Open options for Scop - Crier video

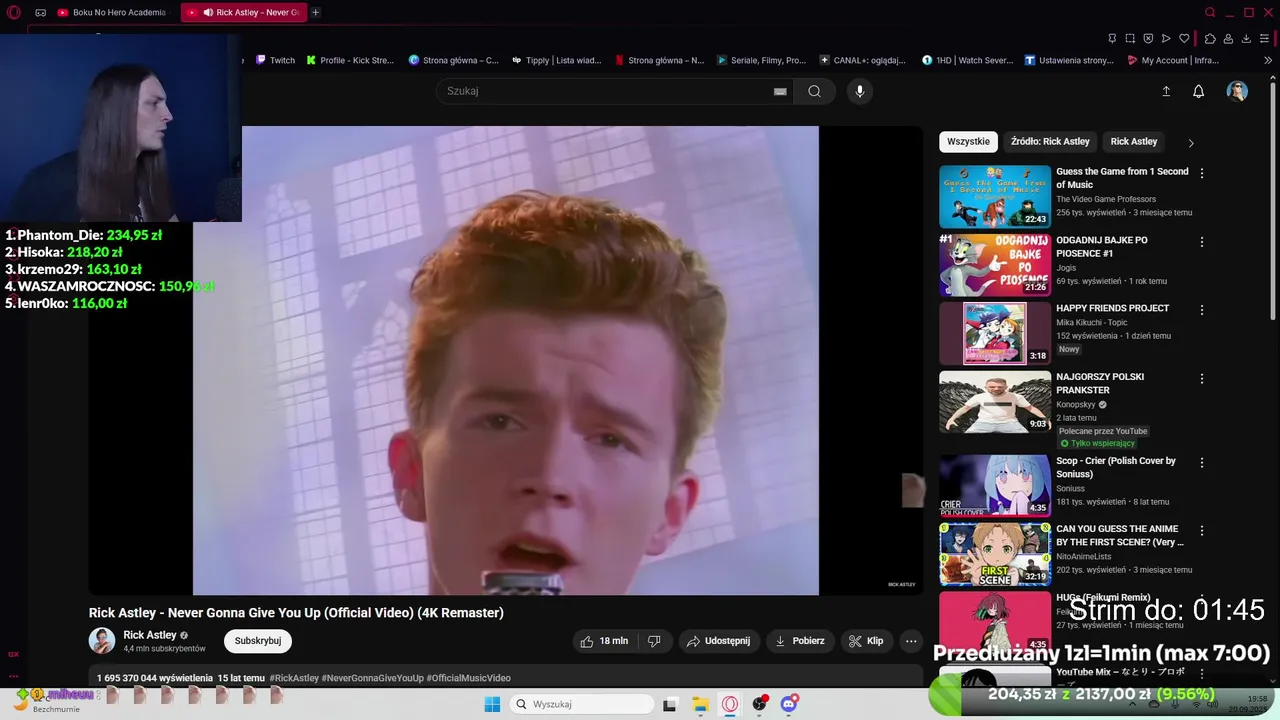pyautogui.click(x=1202, y=463)
